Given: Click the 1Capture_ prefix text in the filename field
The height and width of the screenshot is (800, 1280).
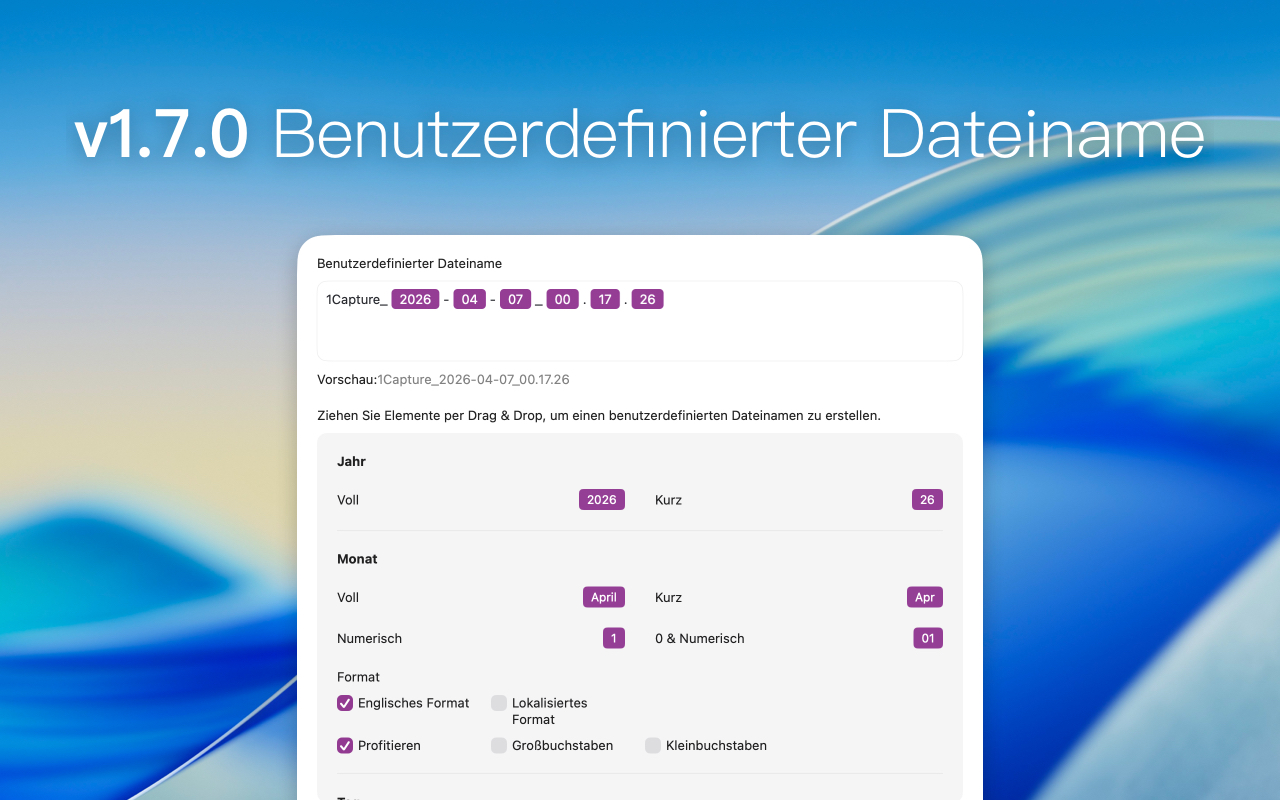Looking at the screenshot, I should pyautogui.click(x=357, y=299).
